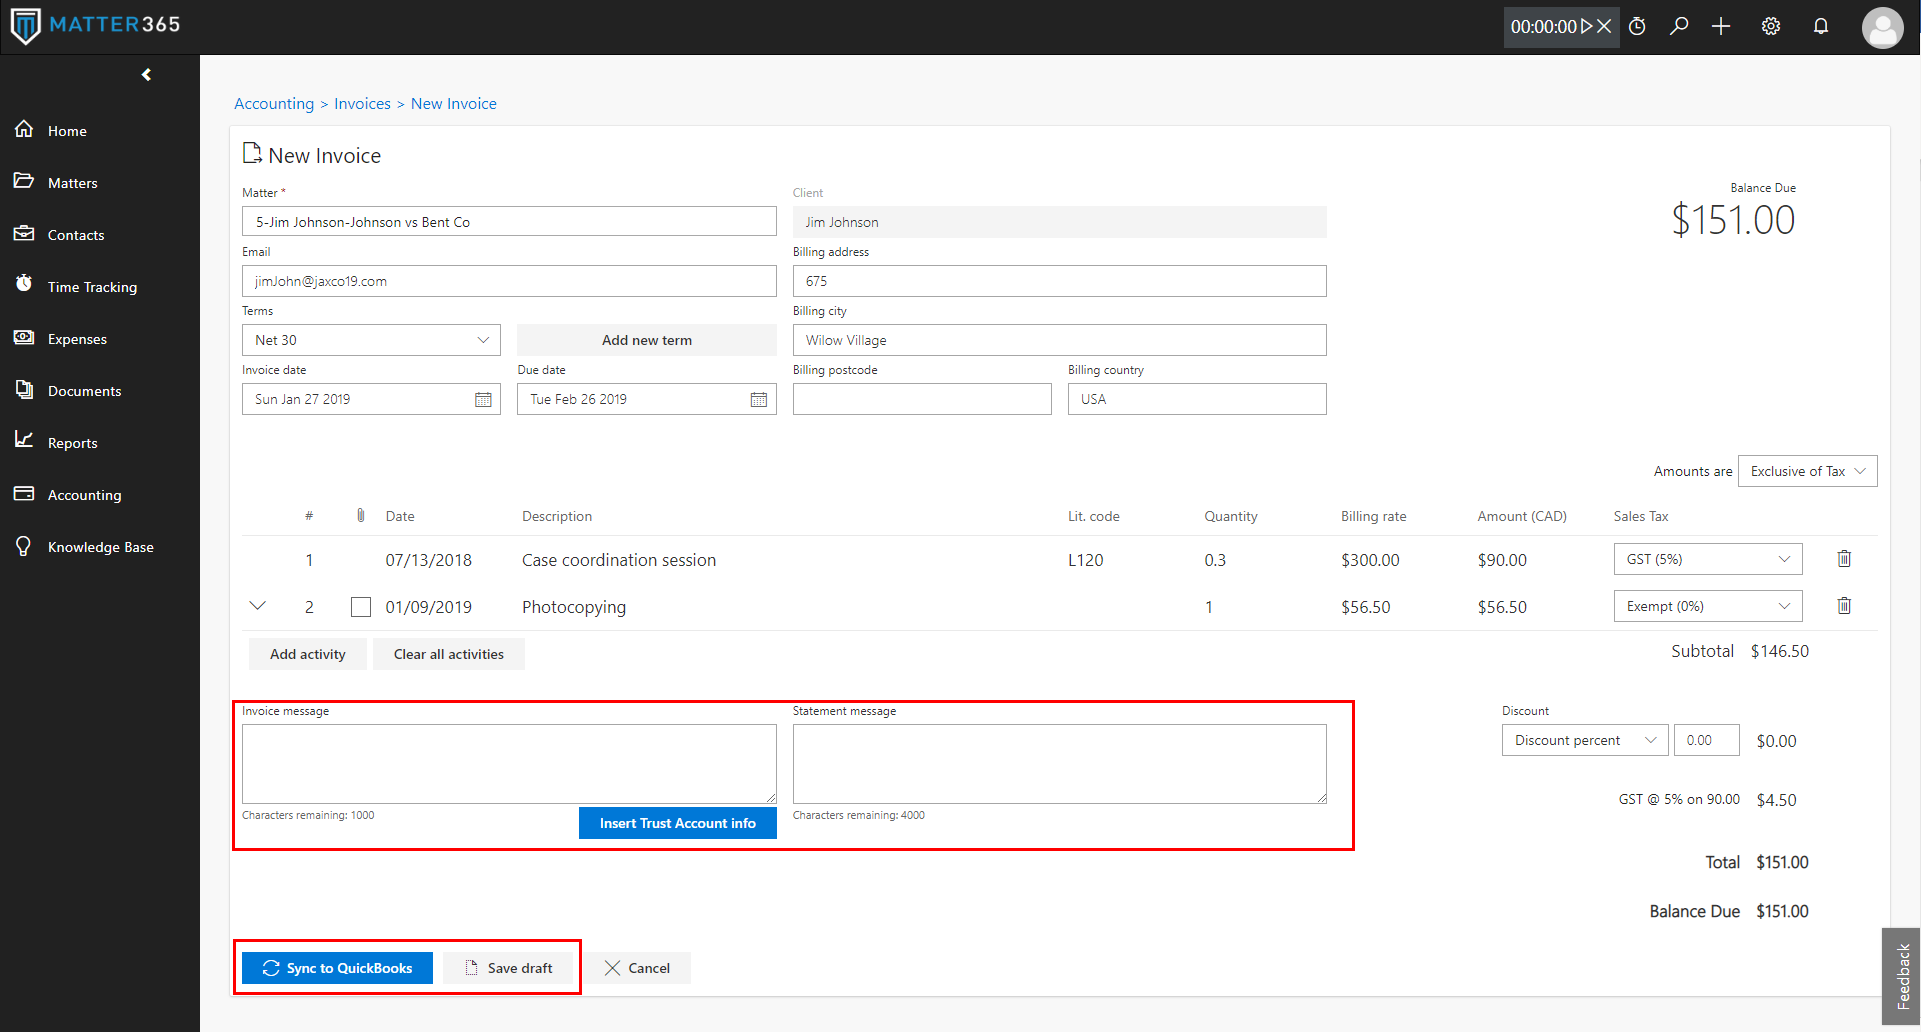Start the timer with the play icon

pyautogui.click(x=1586, y=27)
